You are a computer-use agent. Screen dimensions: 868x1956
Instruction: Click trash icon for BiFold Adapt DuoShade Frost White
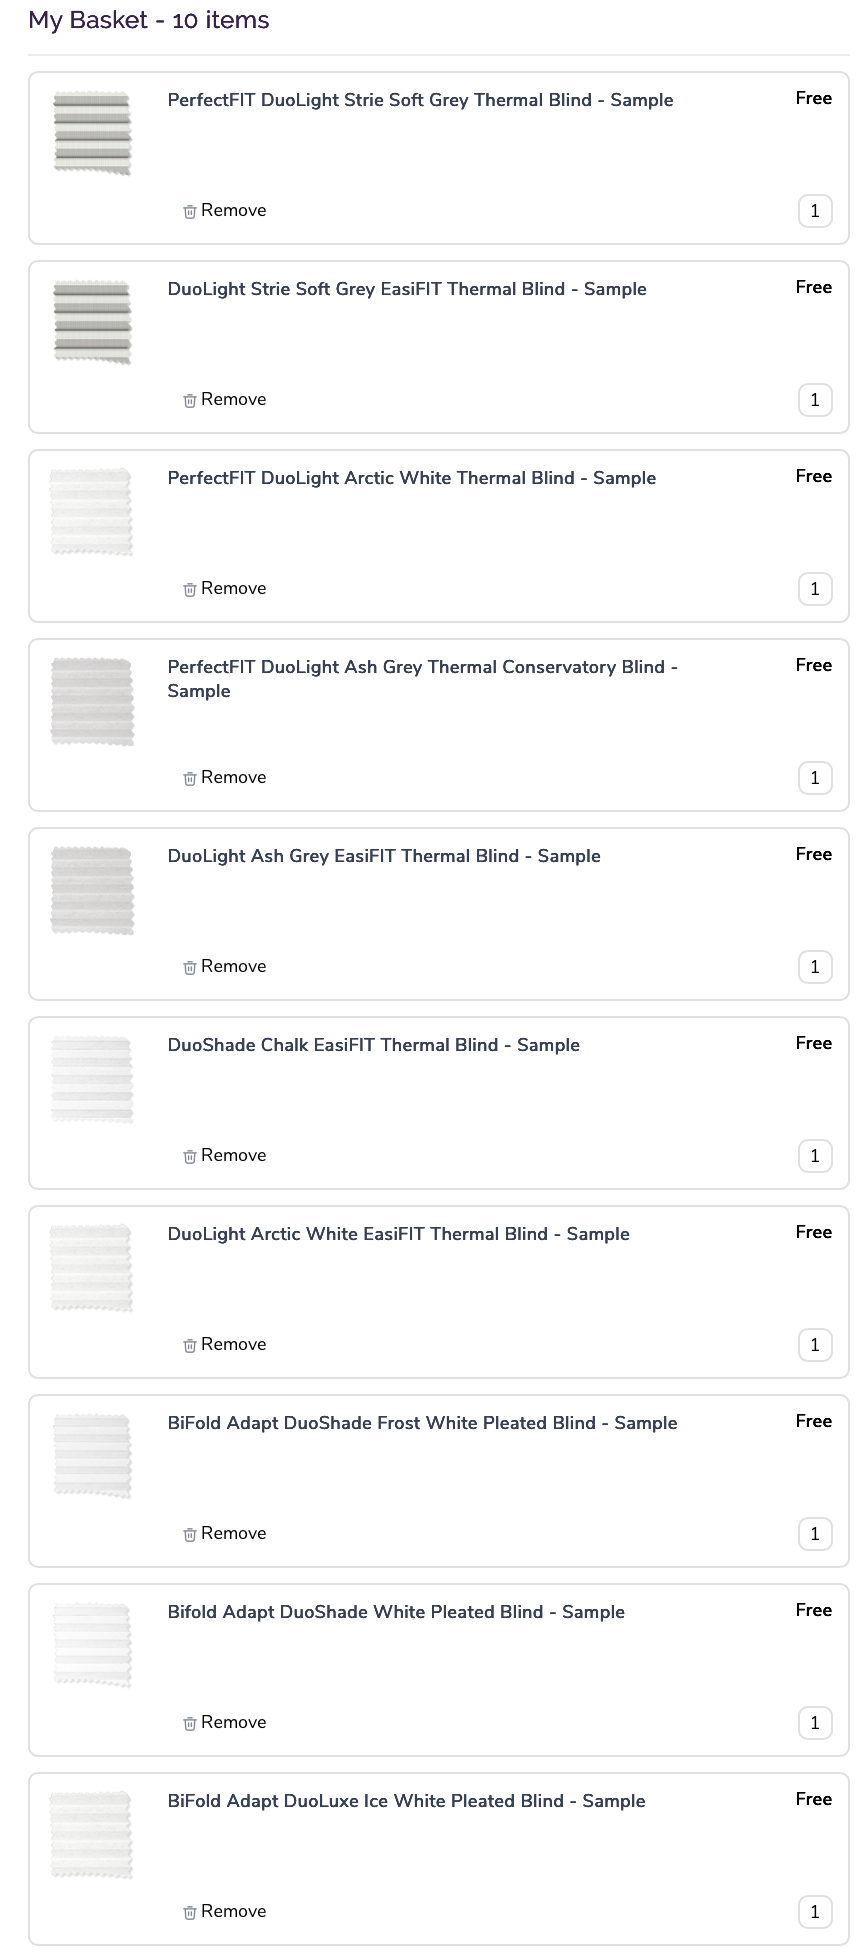(x=190, y=1534)
